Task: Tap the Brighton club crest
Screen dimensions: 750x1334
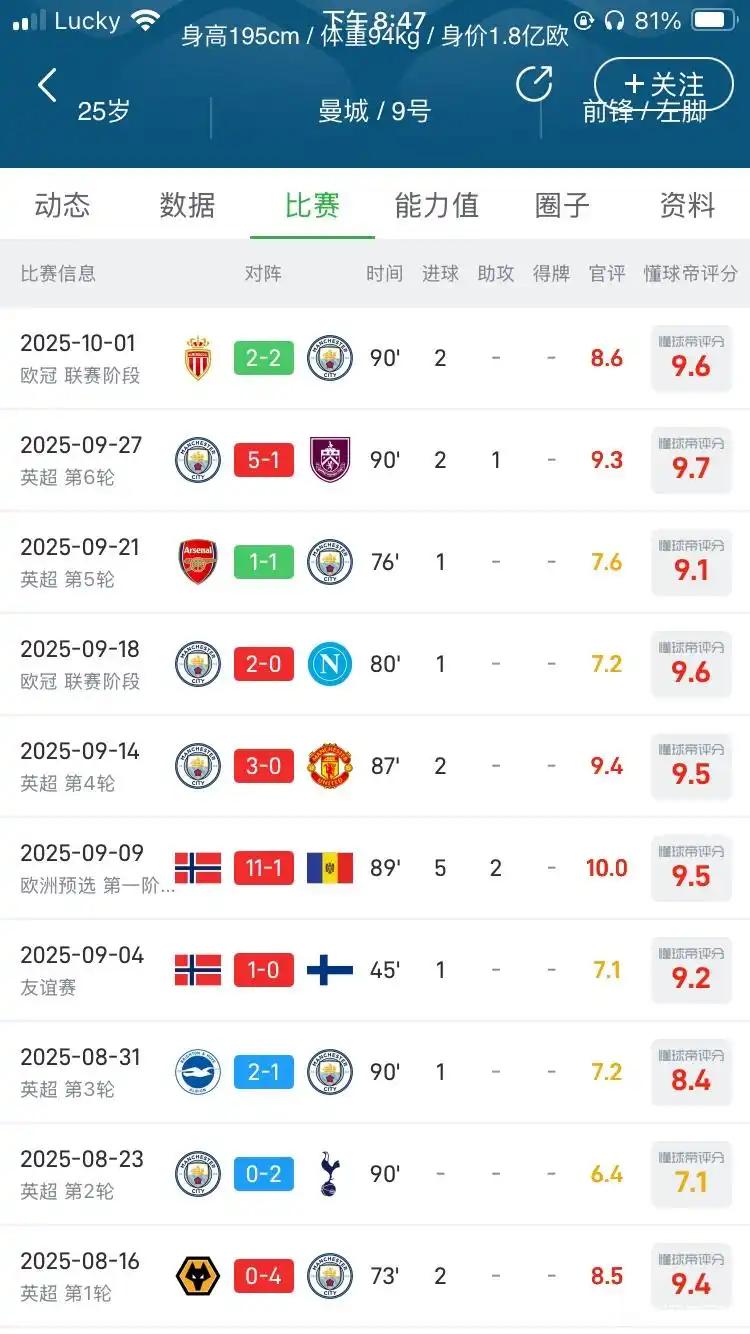Action: click(198, 1072)
